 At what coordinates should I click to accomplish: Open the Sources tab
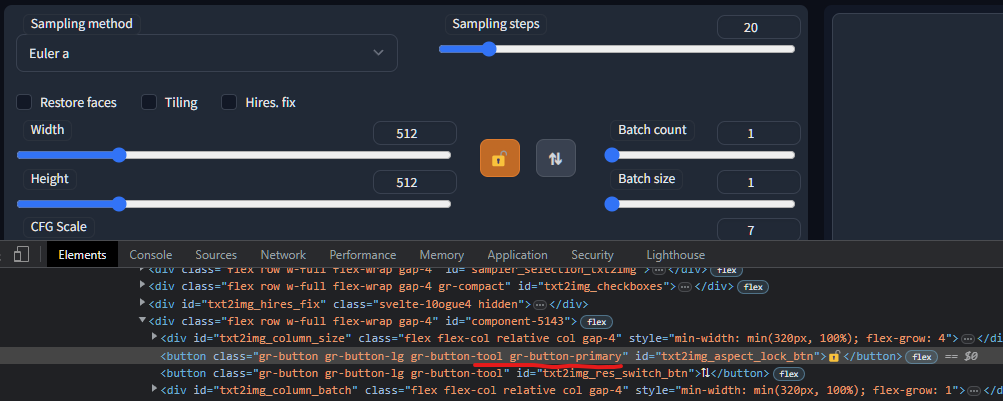pos(216,255)
